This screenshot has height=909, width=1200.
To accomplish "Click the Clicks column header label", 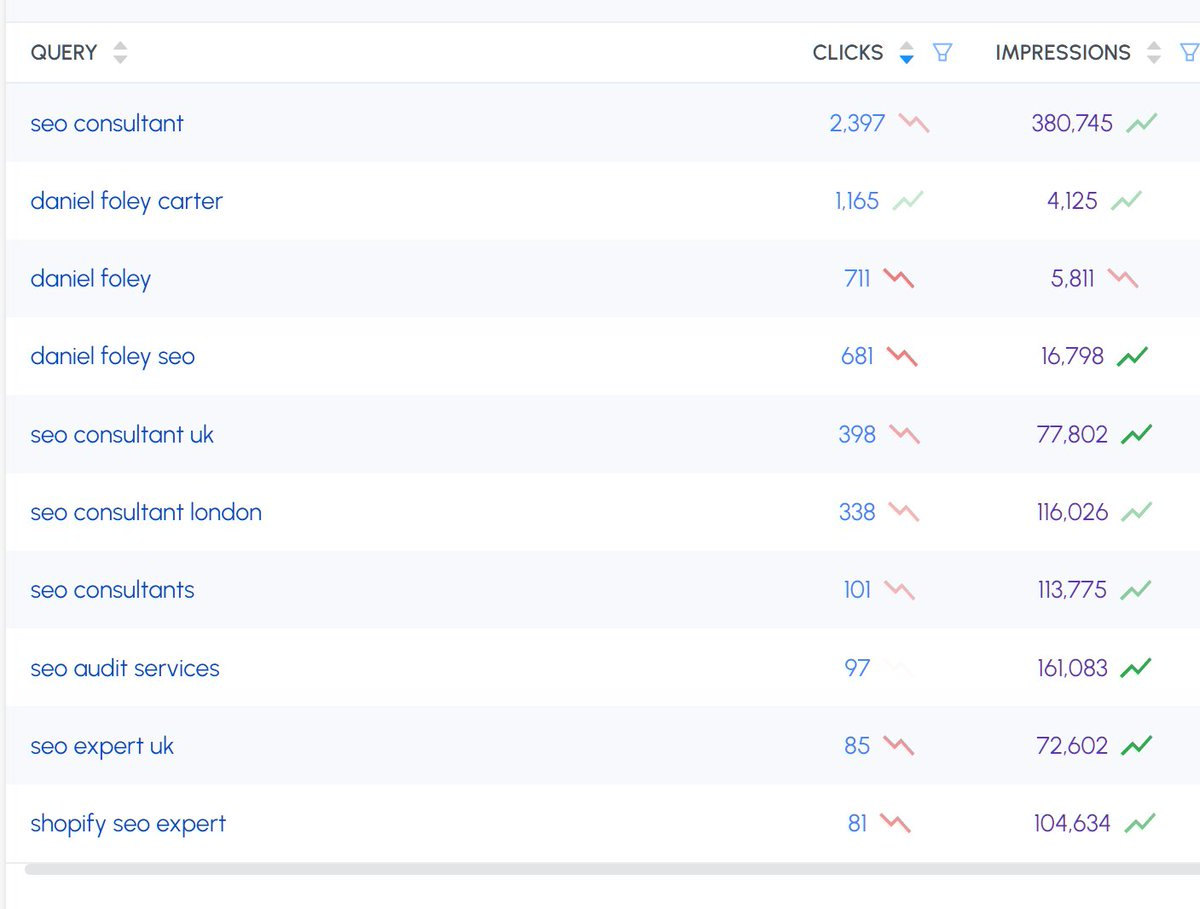I will click(848, 53).
